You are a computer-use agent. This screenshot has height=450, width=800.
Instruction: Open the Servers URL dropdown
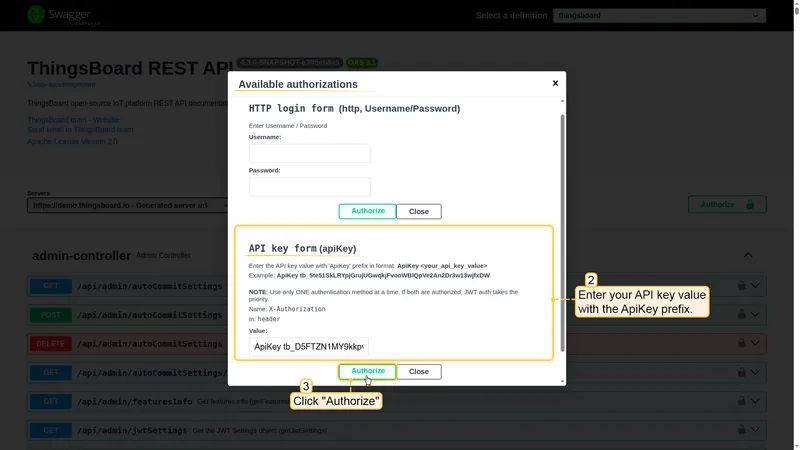click(x=128, y=205)
